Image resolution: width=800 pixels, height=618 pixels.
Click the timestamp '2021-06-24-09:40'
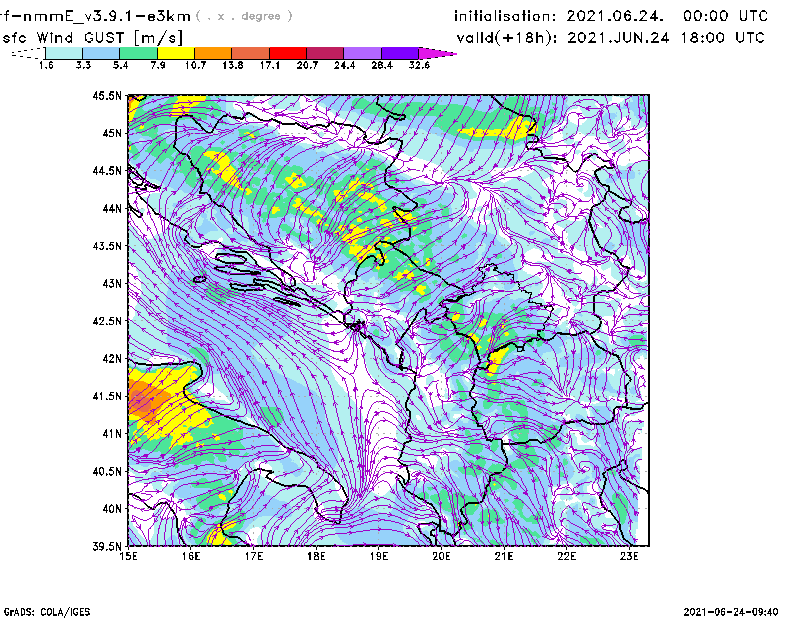pos(731,612)
